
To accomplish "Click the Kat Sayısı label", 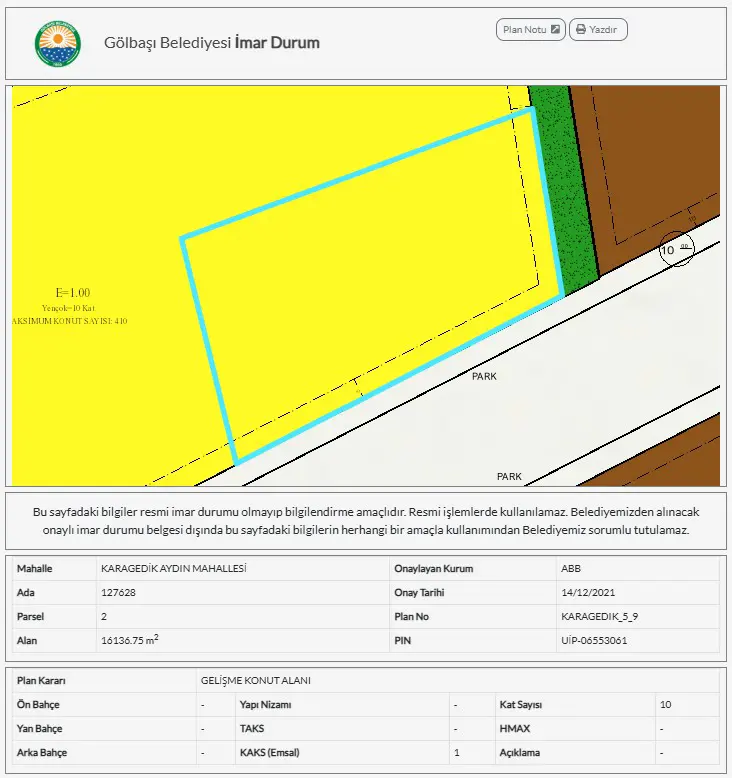I will tap(521, 705).
